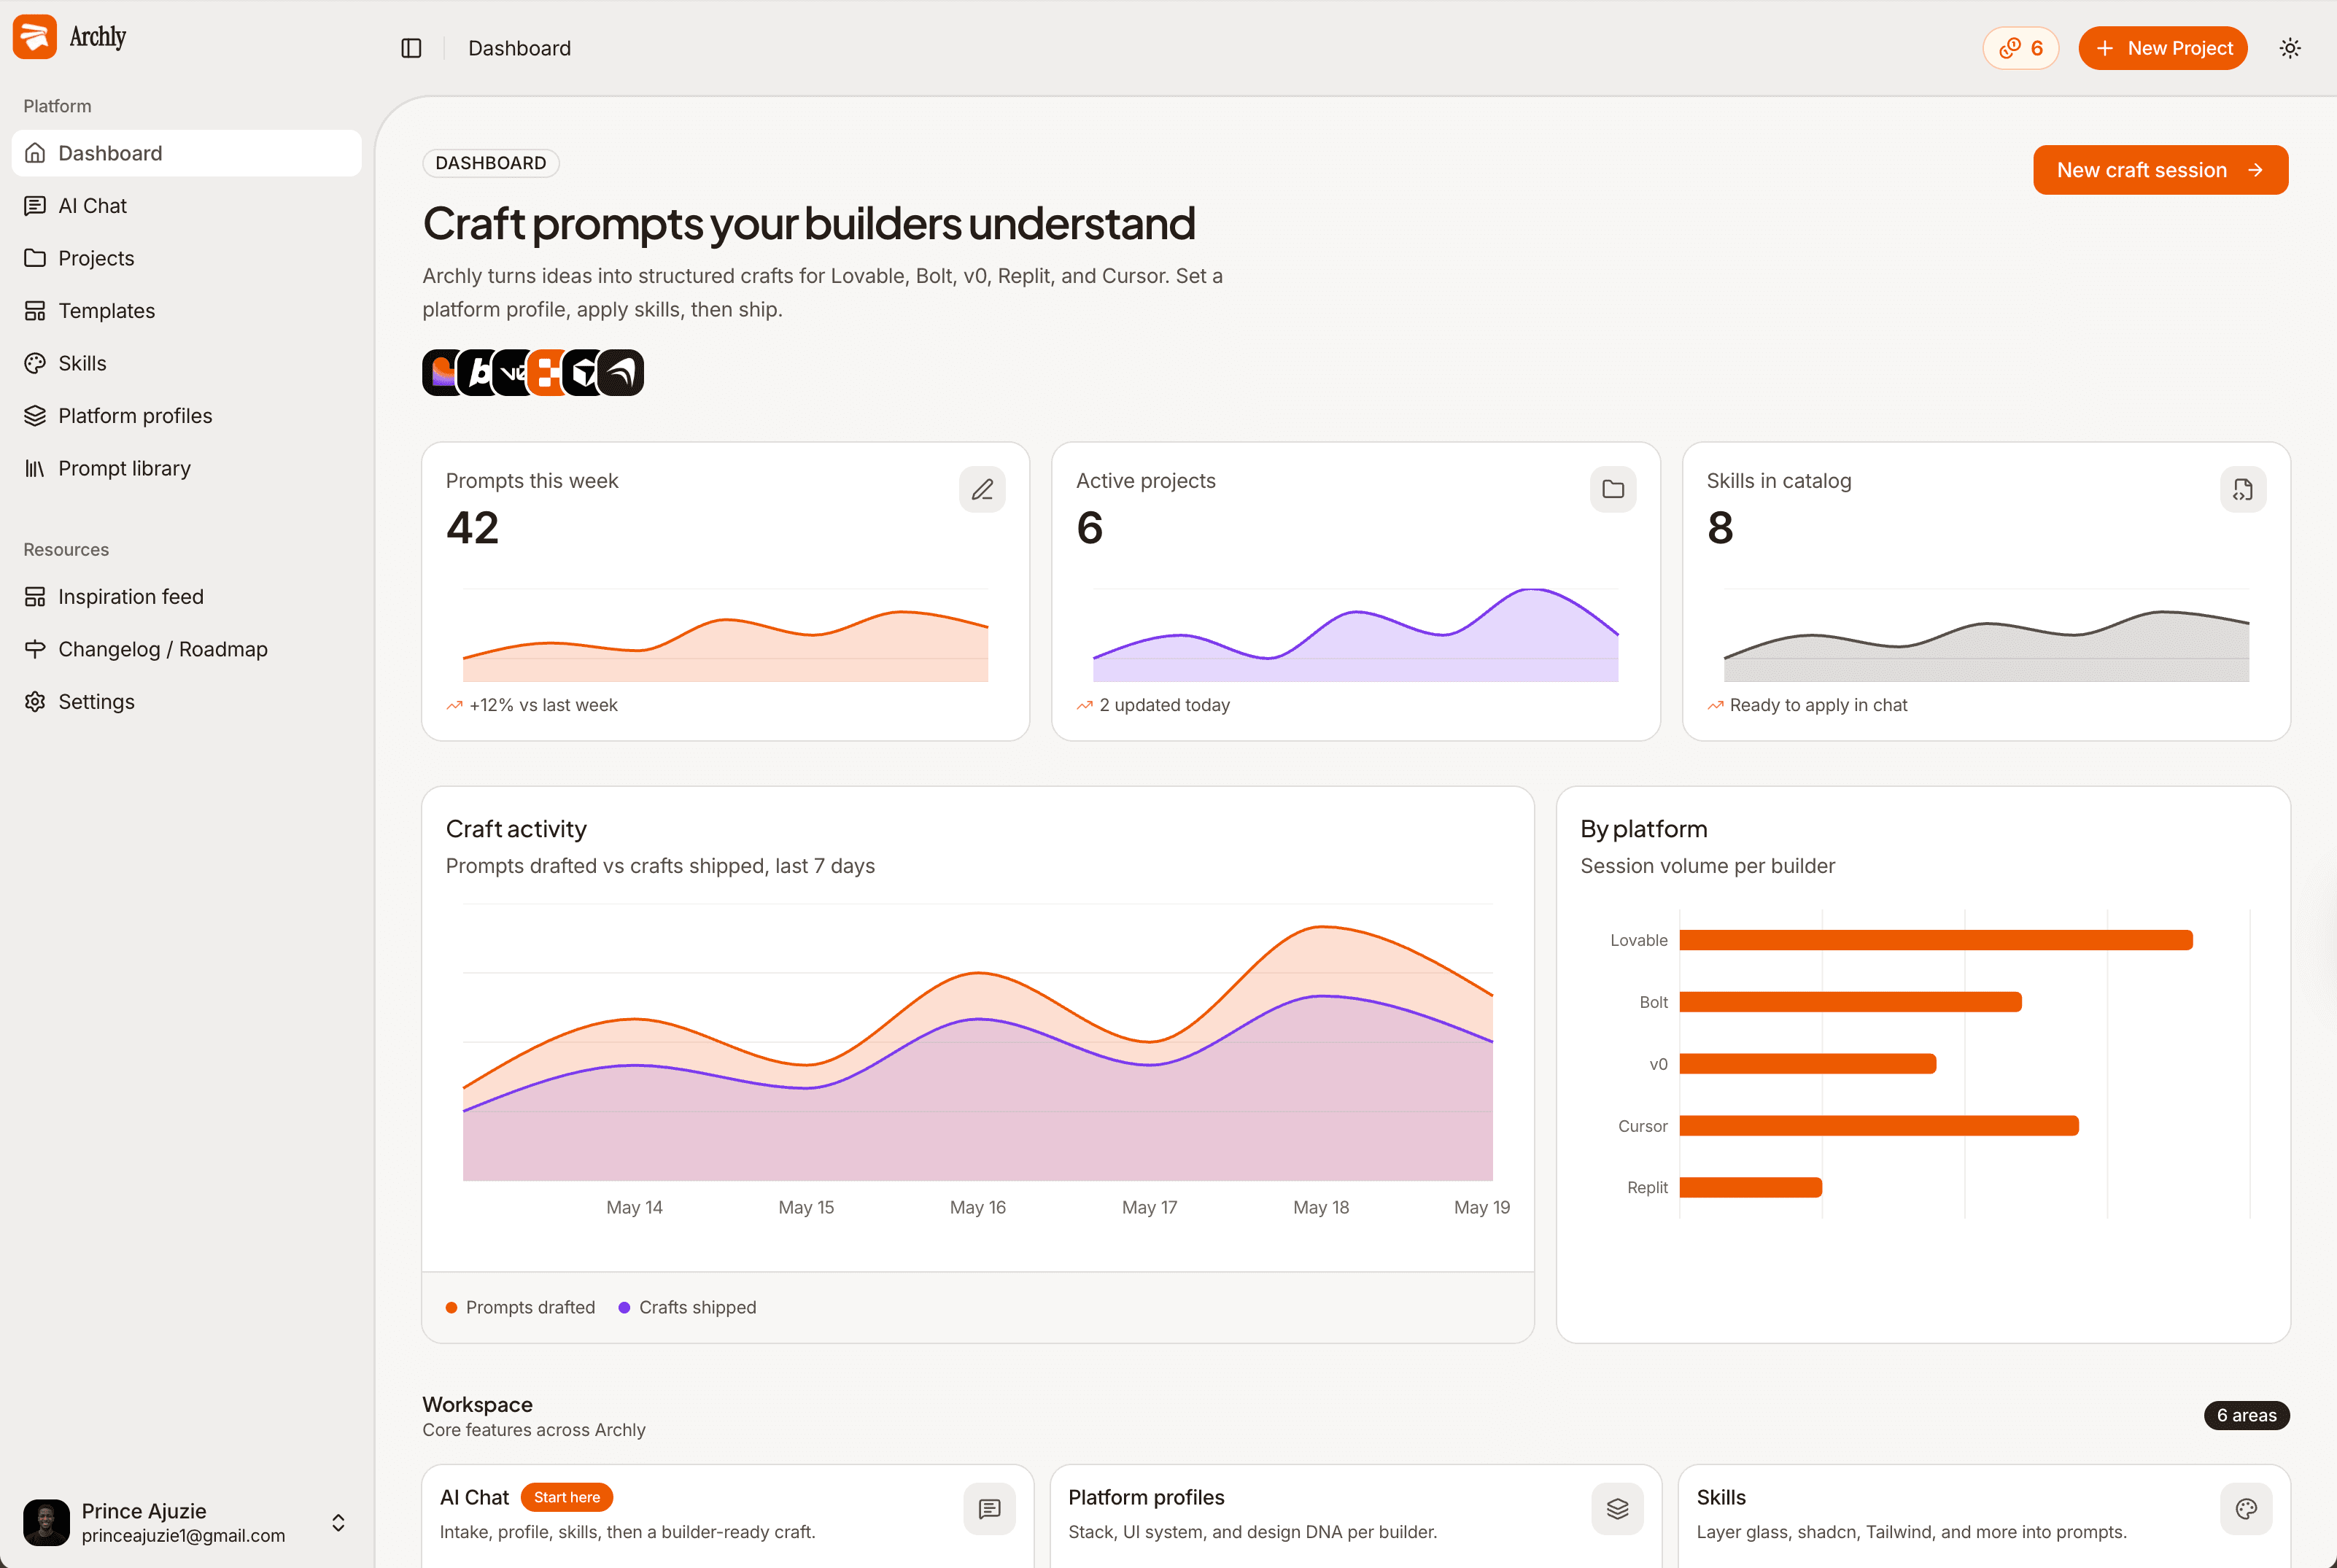Click the Lovable bar in By platform
The image size is (2337, 1568).
point(1936,940)
